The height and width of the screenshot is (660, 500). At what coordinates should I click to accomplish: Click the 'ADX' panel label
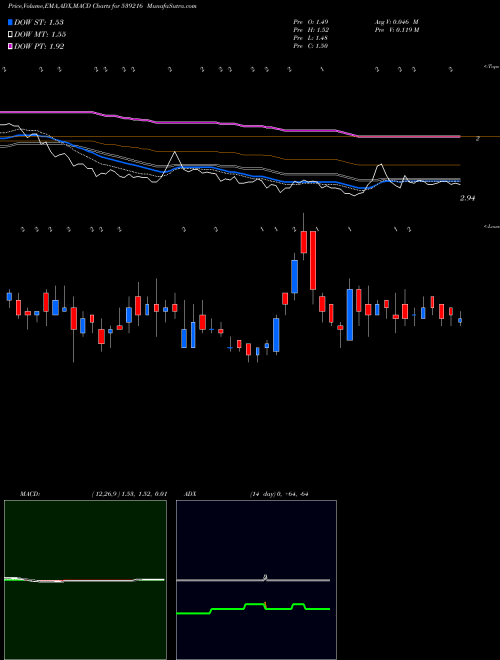click(x=190, y=494)
